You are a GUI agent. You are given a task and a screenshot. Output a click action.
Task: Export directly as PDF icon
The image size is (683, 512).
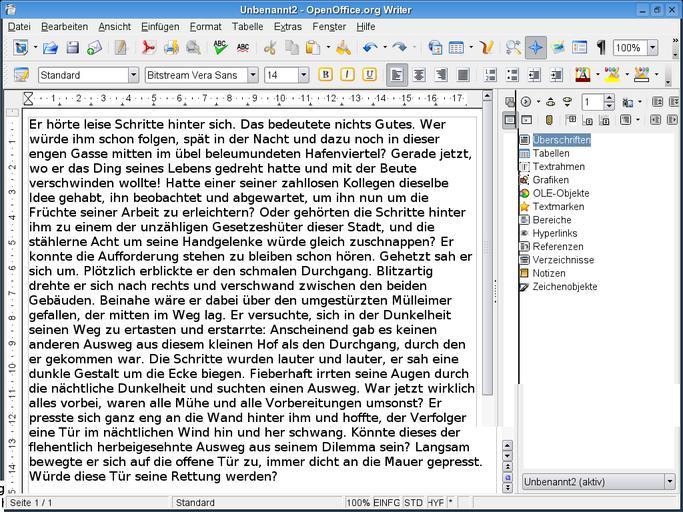148,48
